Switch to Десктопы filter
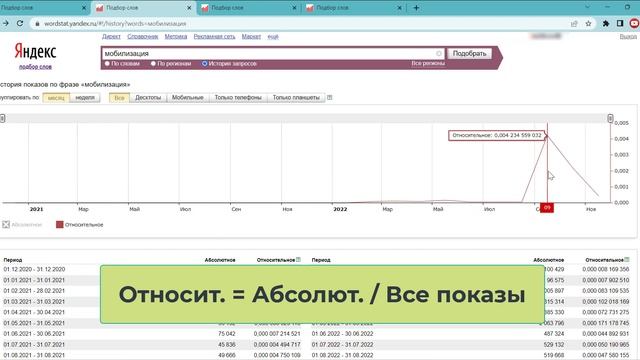This screenshot has width=640, height=360. coord(148,98)
